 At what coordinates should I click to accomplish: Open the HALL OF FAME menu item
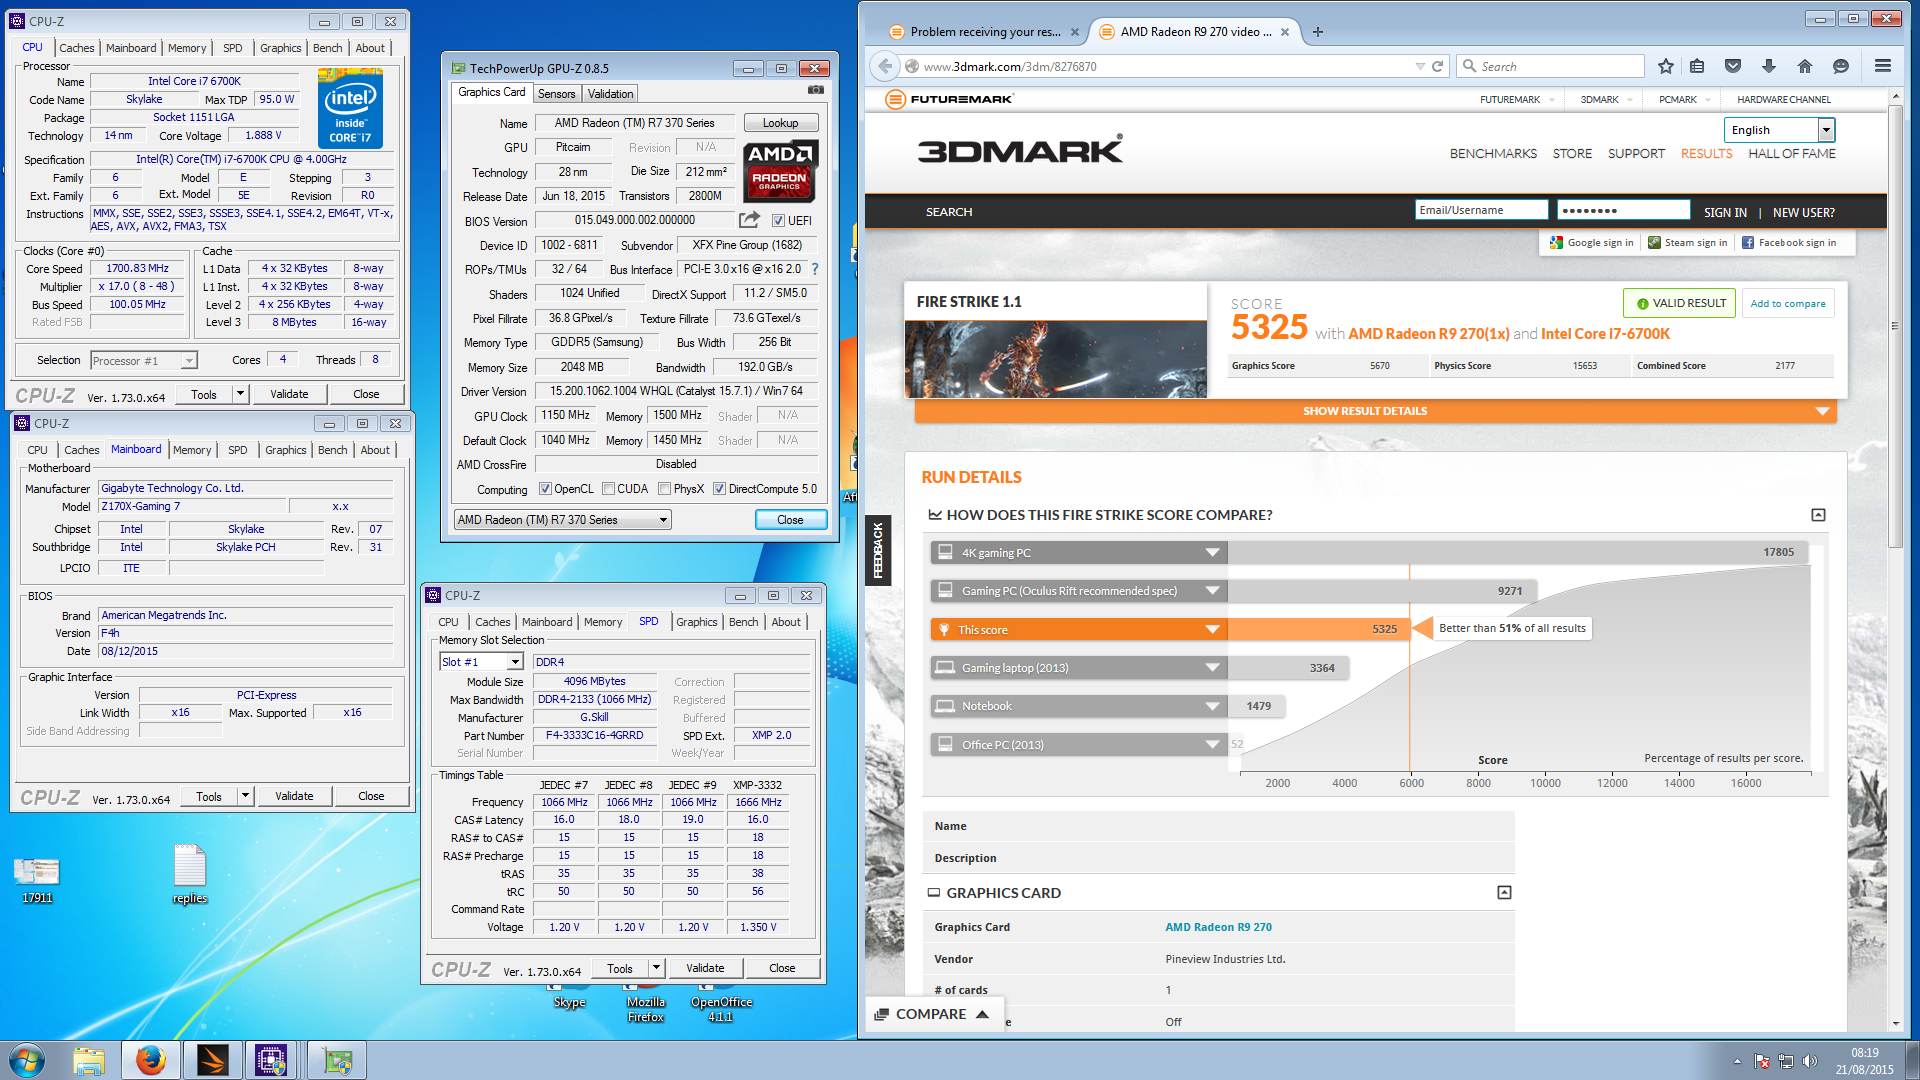coord(1791,153)
